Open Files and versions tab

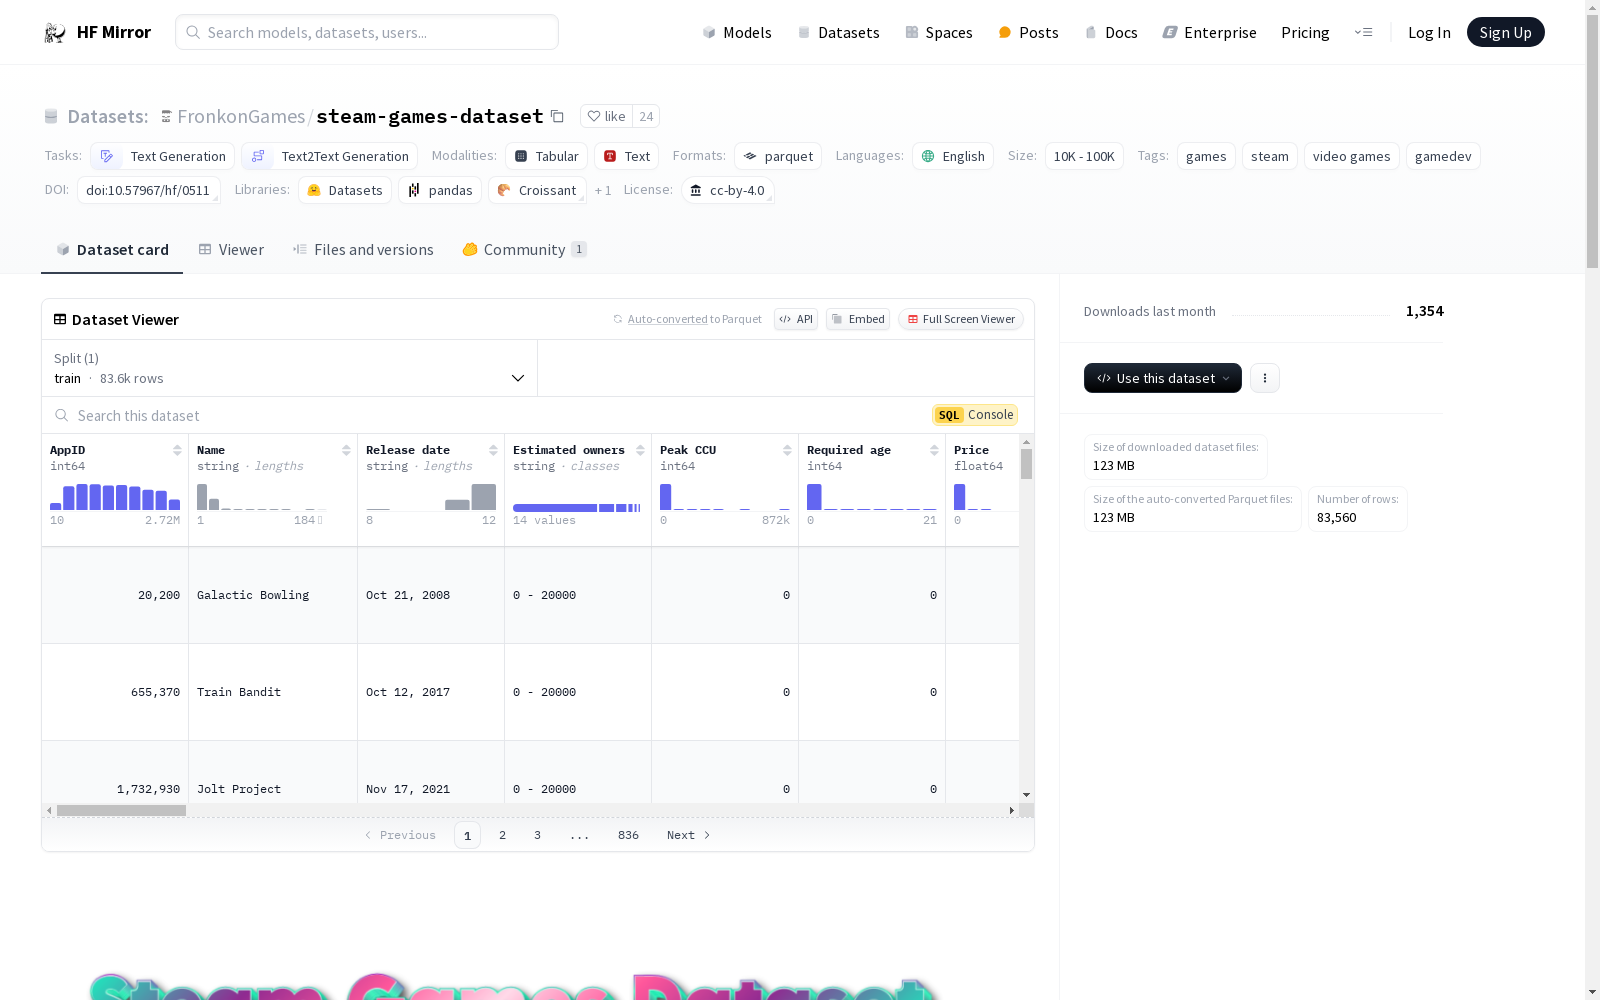(x=363, y=250)
